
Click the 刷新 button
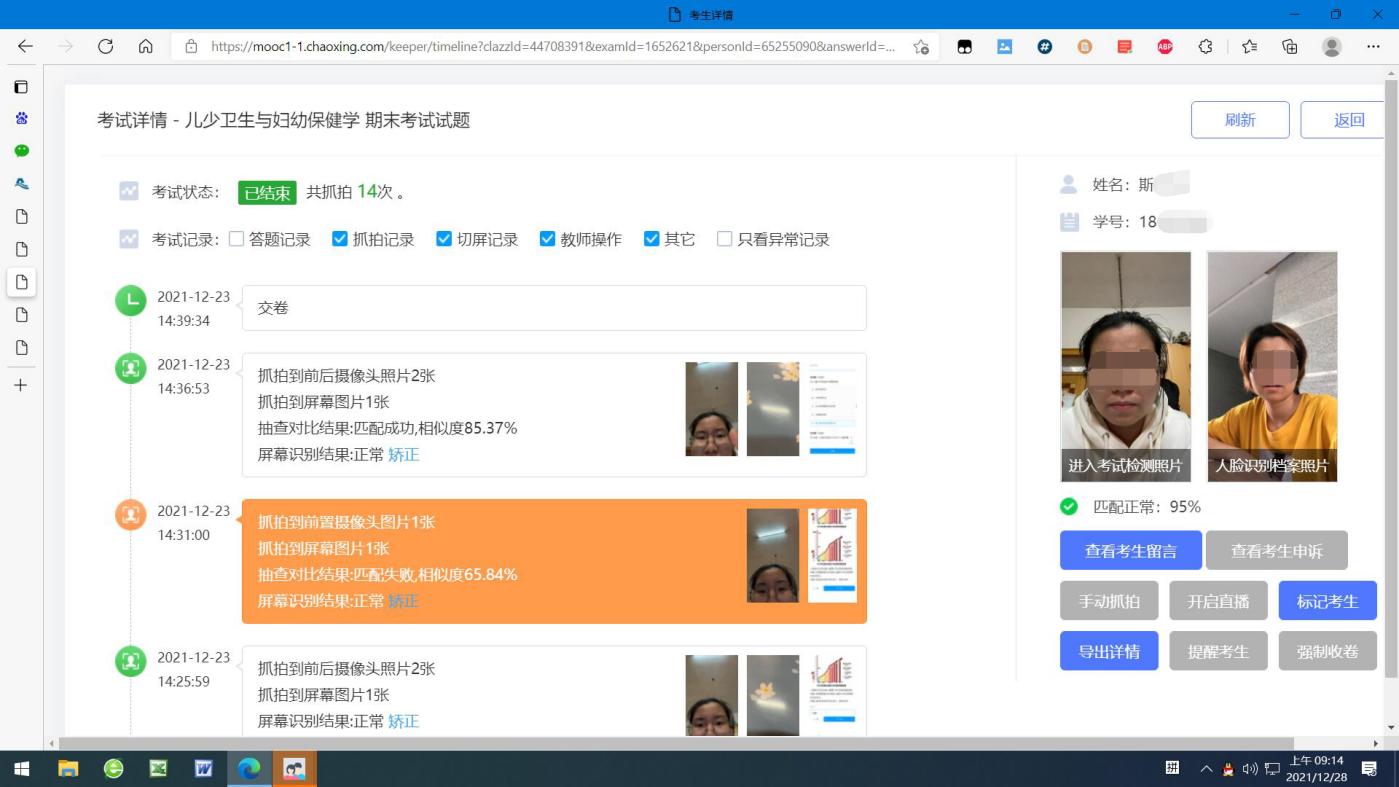(x=1239, y=120)
